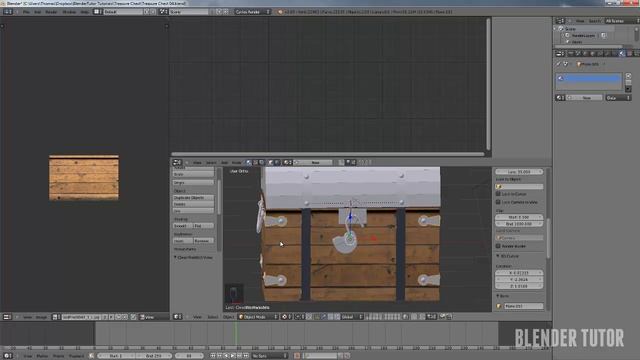Click the Lens value field
This screenshot has width=640, height=360.
click(519, 172)
